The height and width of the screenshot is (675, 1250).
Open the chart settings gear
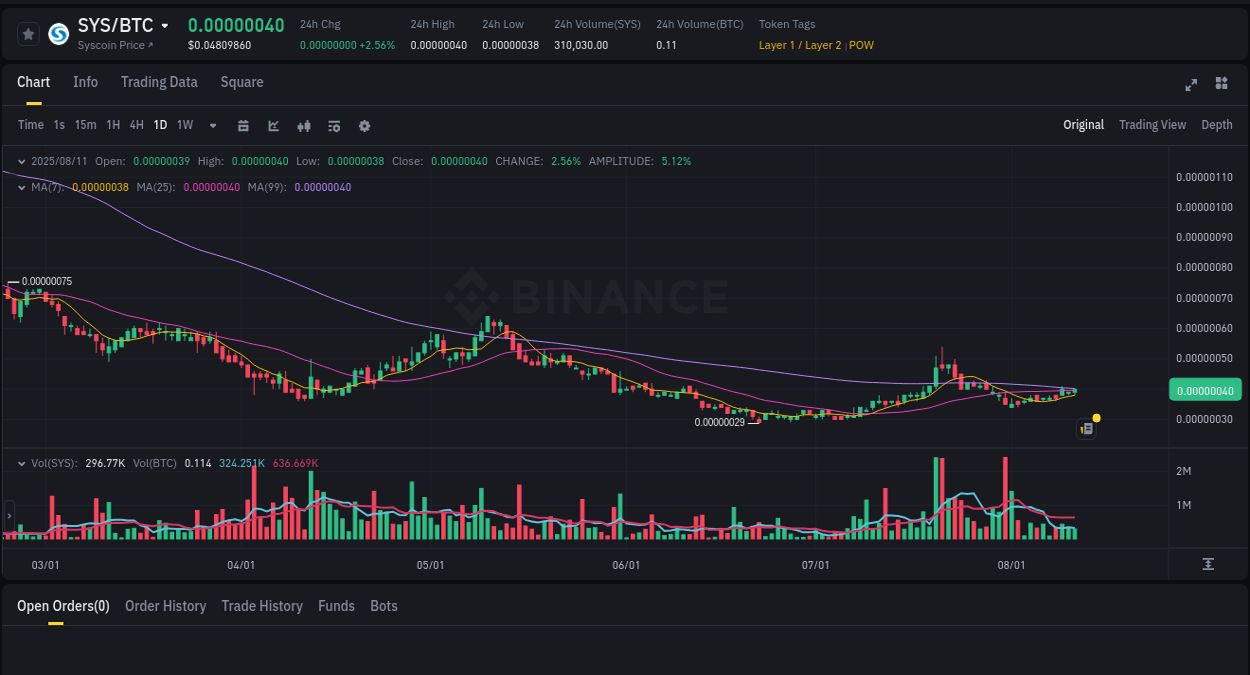click(x=364, y=125)
